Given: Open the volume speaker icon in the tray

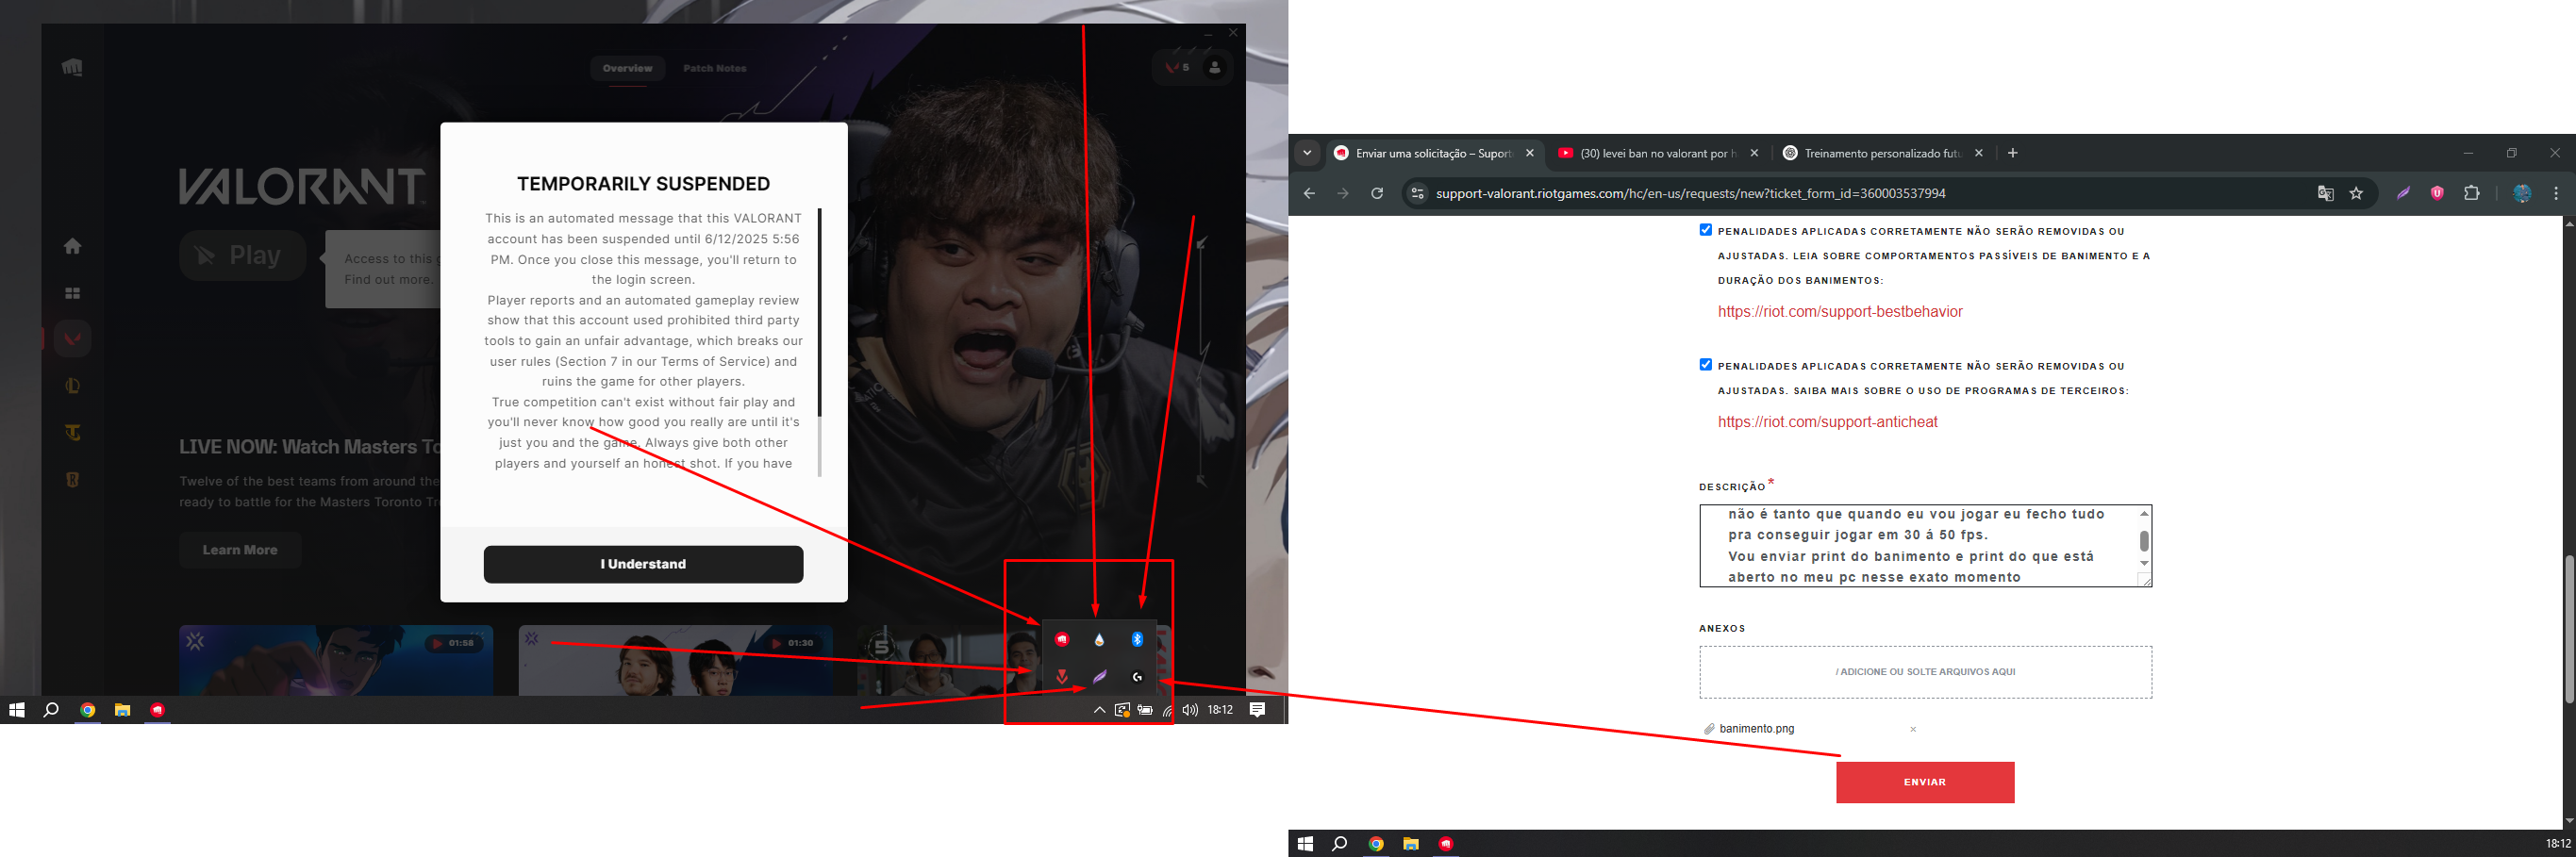Looking at the screenshot, I should tap(1190, 710).
